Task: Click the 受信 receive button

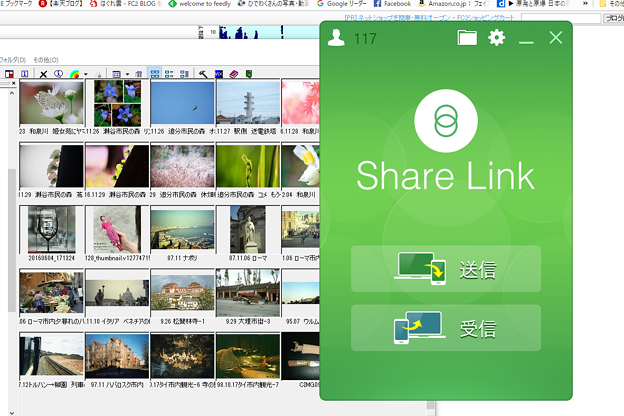Action: 446,328
